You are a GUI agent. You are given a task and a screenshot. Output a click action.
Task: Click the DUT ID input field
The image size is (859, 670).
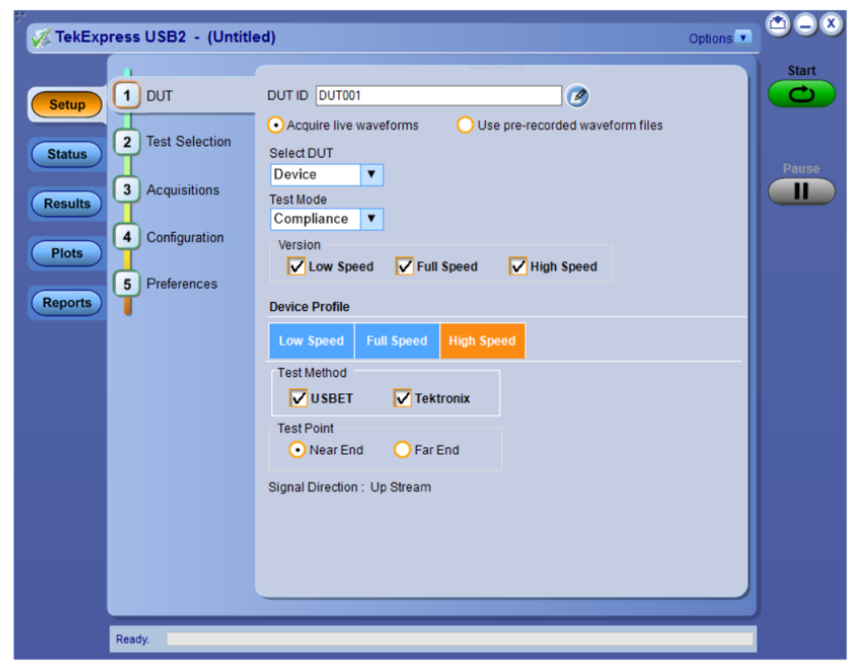click(439, 96)
